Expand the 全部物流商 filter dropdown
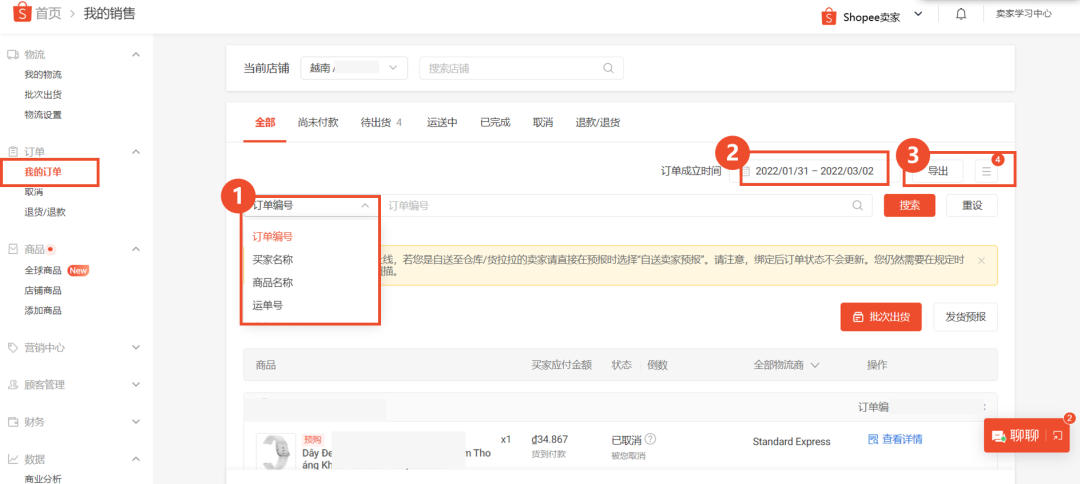This screenshot has height=484, width=1080. [x=786, y=365]
